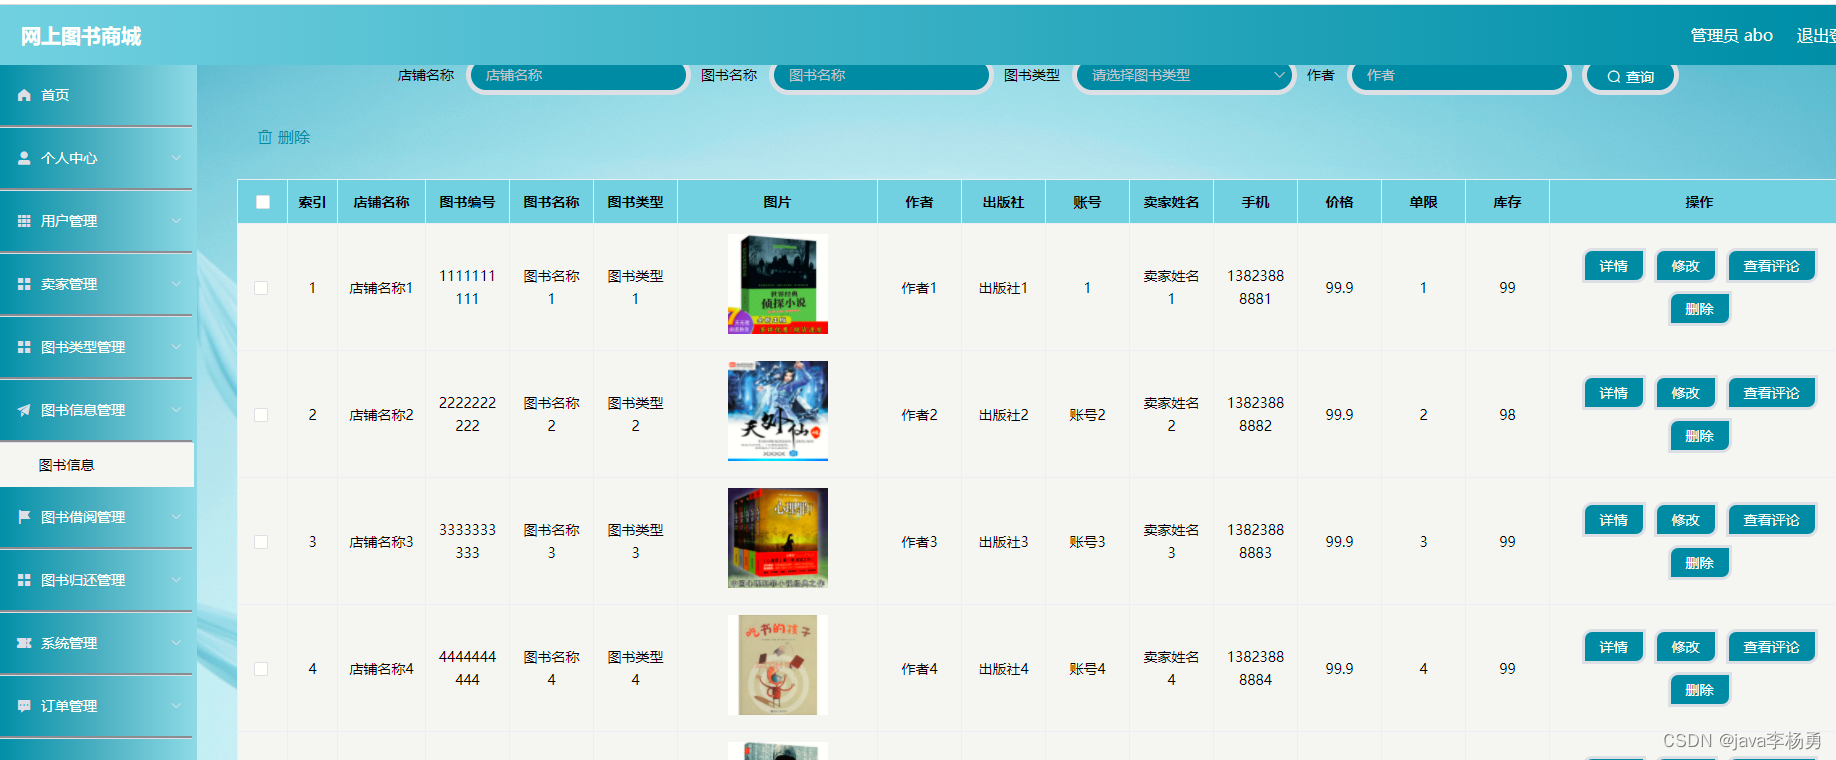Click 删除 button for row 店铺名称2
Viewport: 1836px width, 760px height.
1699,436
